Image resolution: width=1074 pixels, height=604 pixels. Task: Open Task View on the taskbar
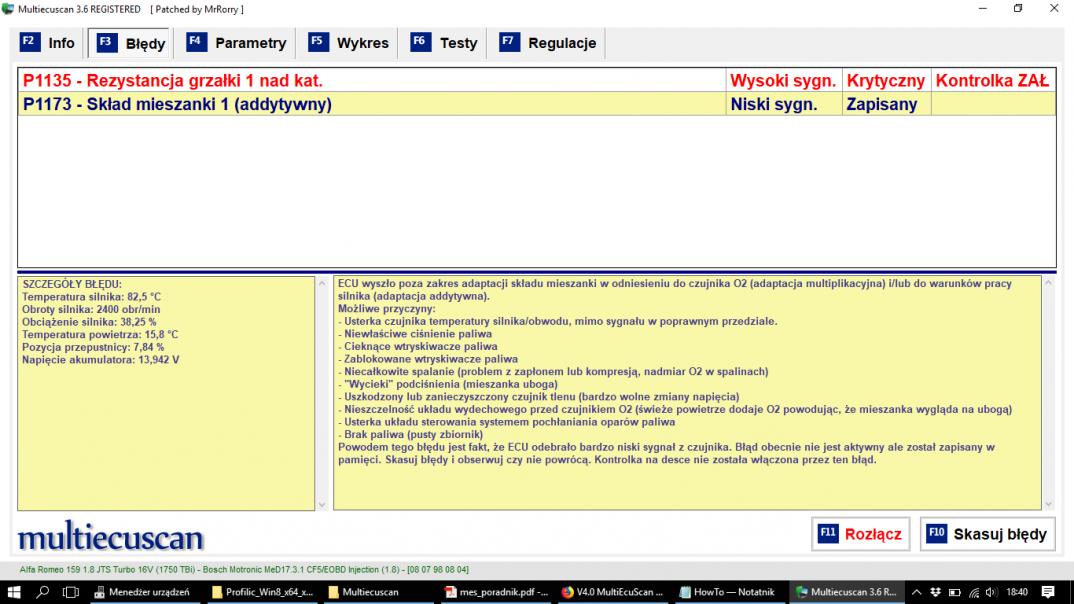71,592
